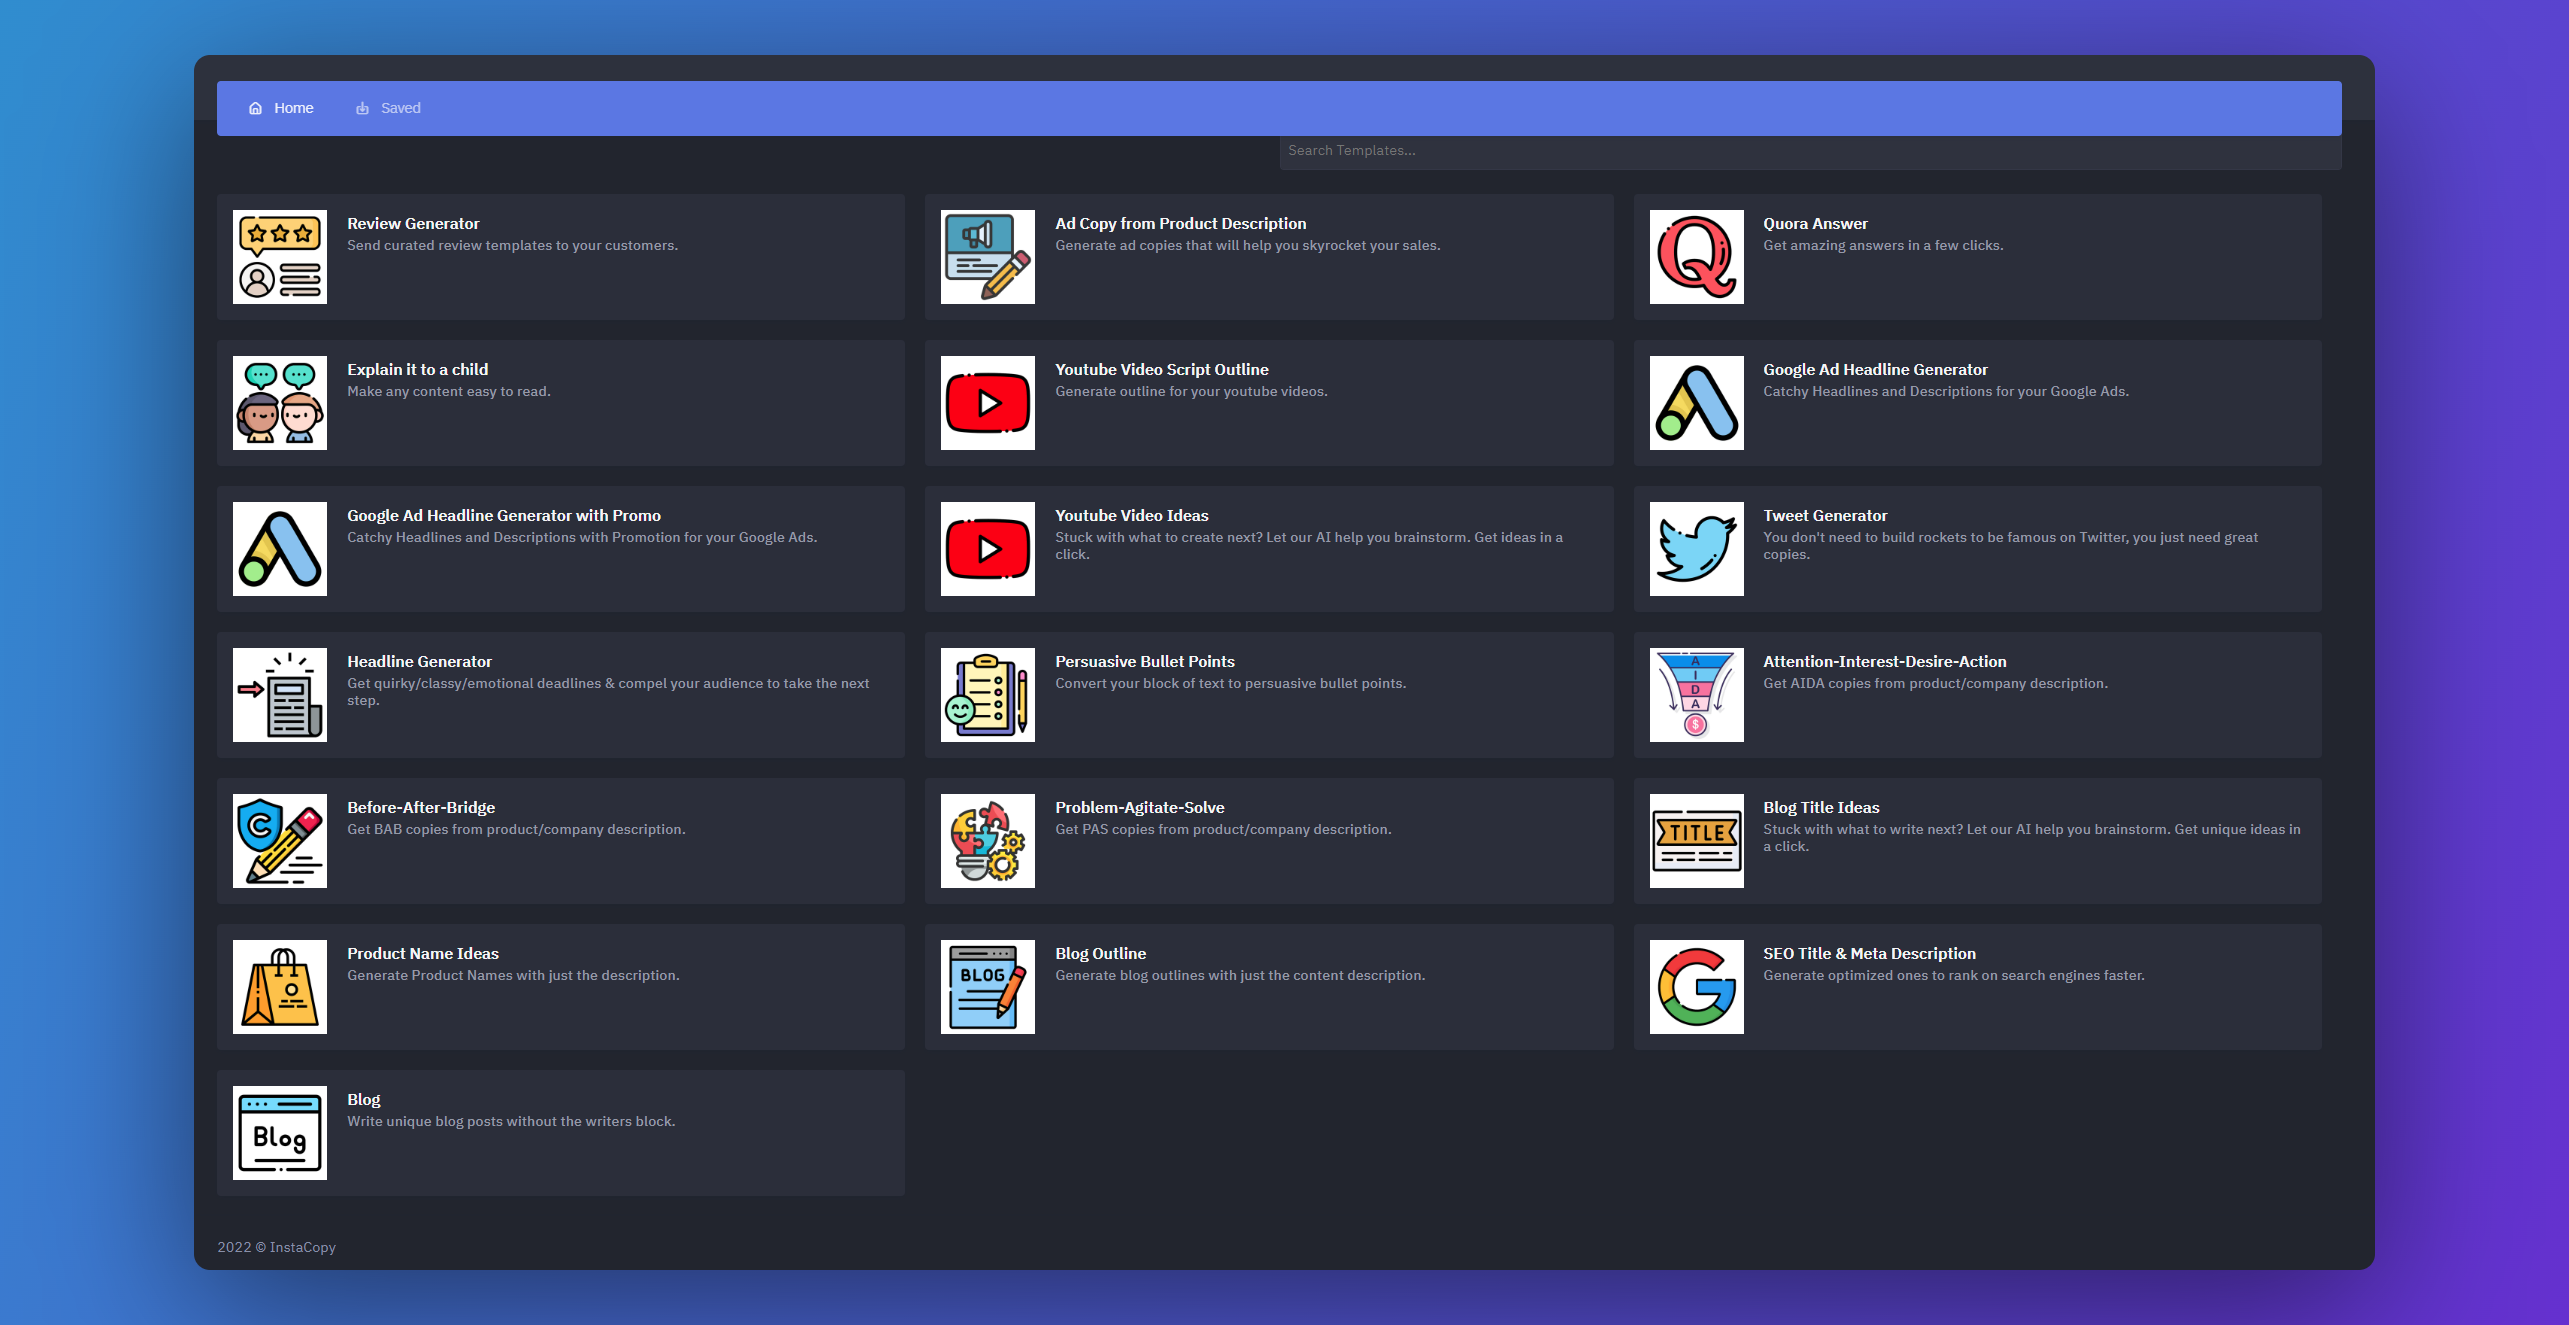Open the Headline Generator title link
Image resolution: width=2569 pixels, height=1325 pixels.
pyautogui.click(x=419, y=661)
